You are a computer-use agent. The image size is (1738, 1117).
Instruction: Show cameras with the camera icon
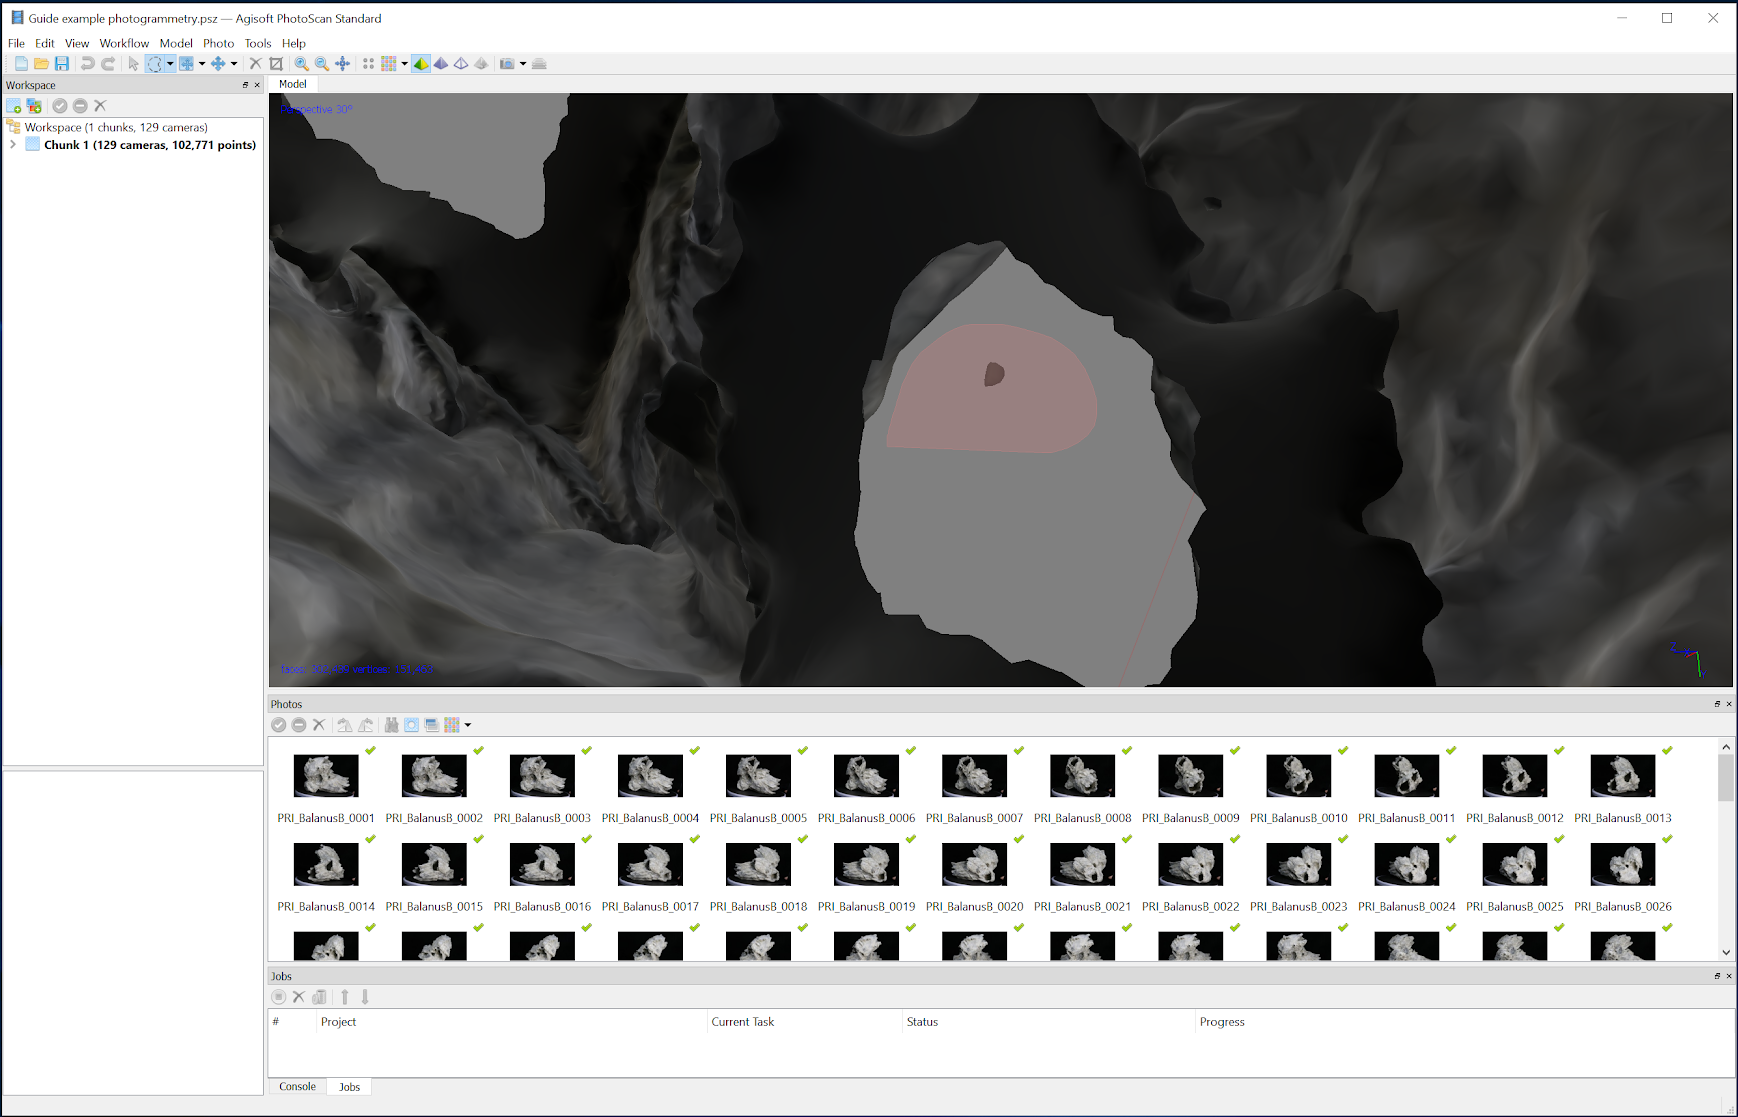pyautogui.click(x=507, y=64)
